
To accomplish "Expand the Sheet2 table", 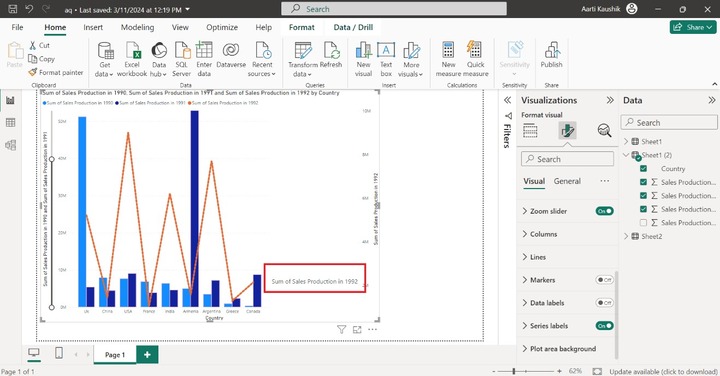I will pyautogui.click(x=626, y=236).
